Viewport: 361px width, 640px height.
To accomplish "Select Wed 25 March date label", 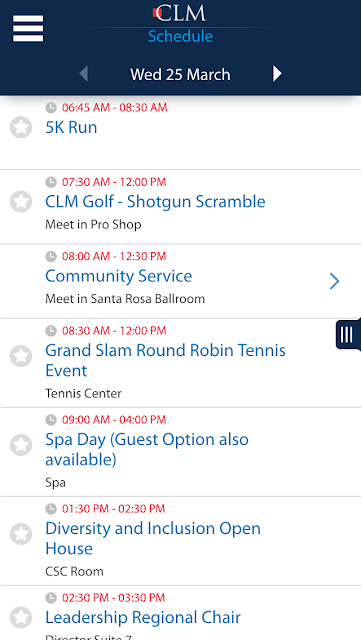I will [x=180, y=74].
